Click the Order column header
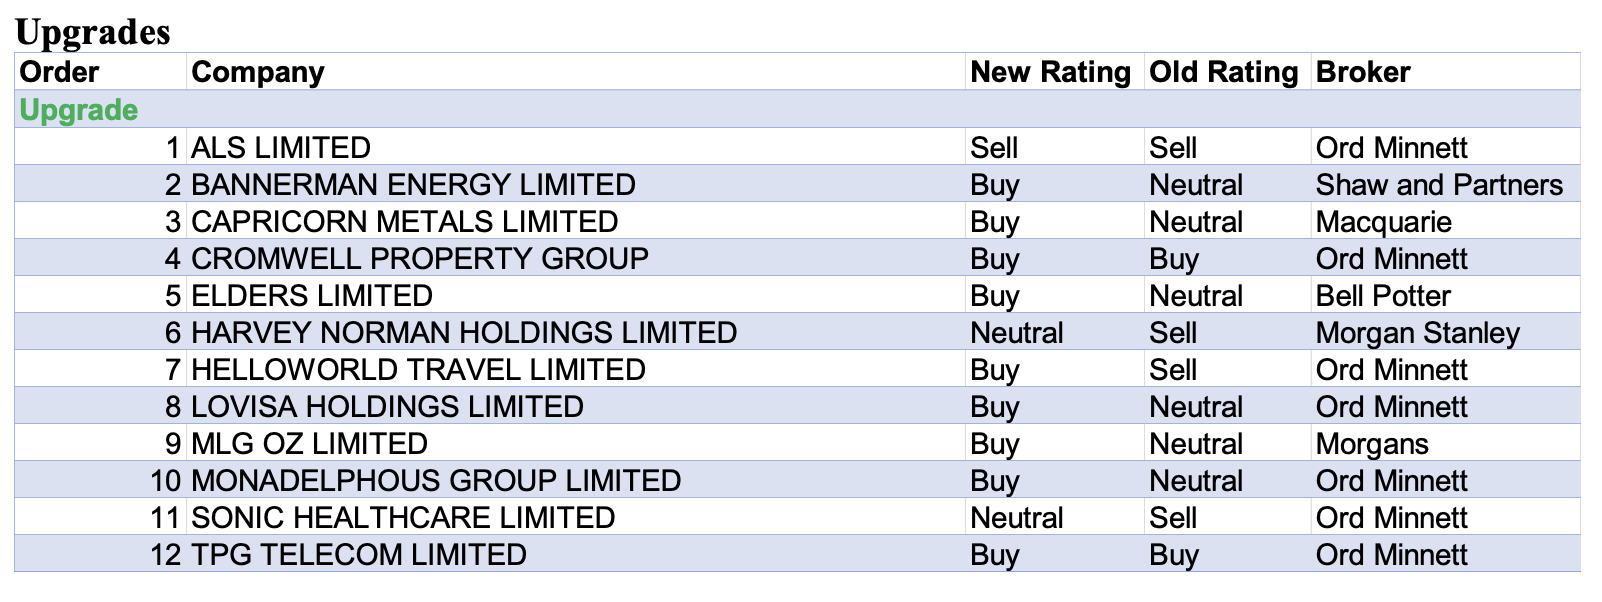Image resolution: width=1602 pixels, height=602 pixels. 60,72
